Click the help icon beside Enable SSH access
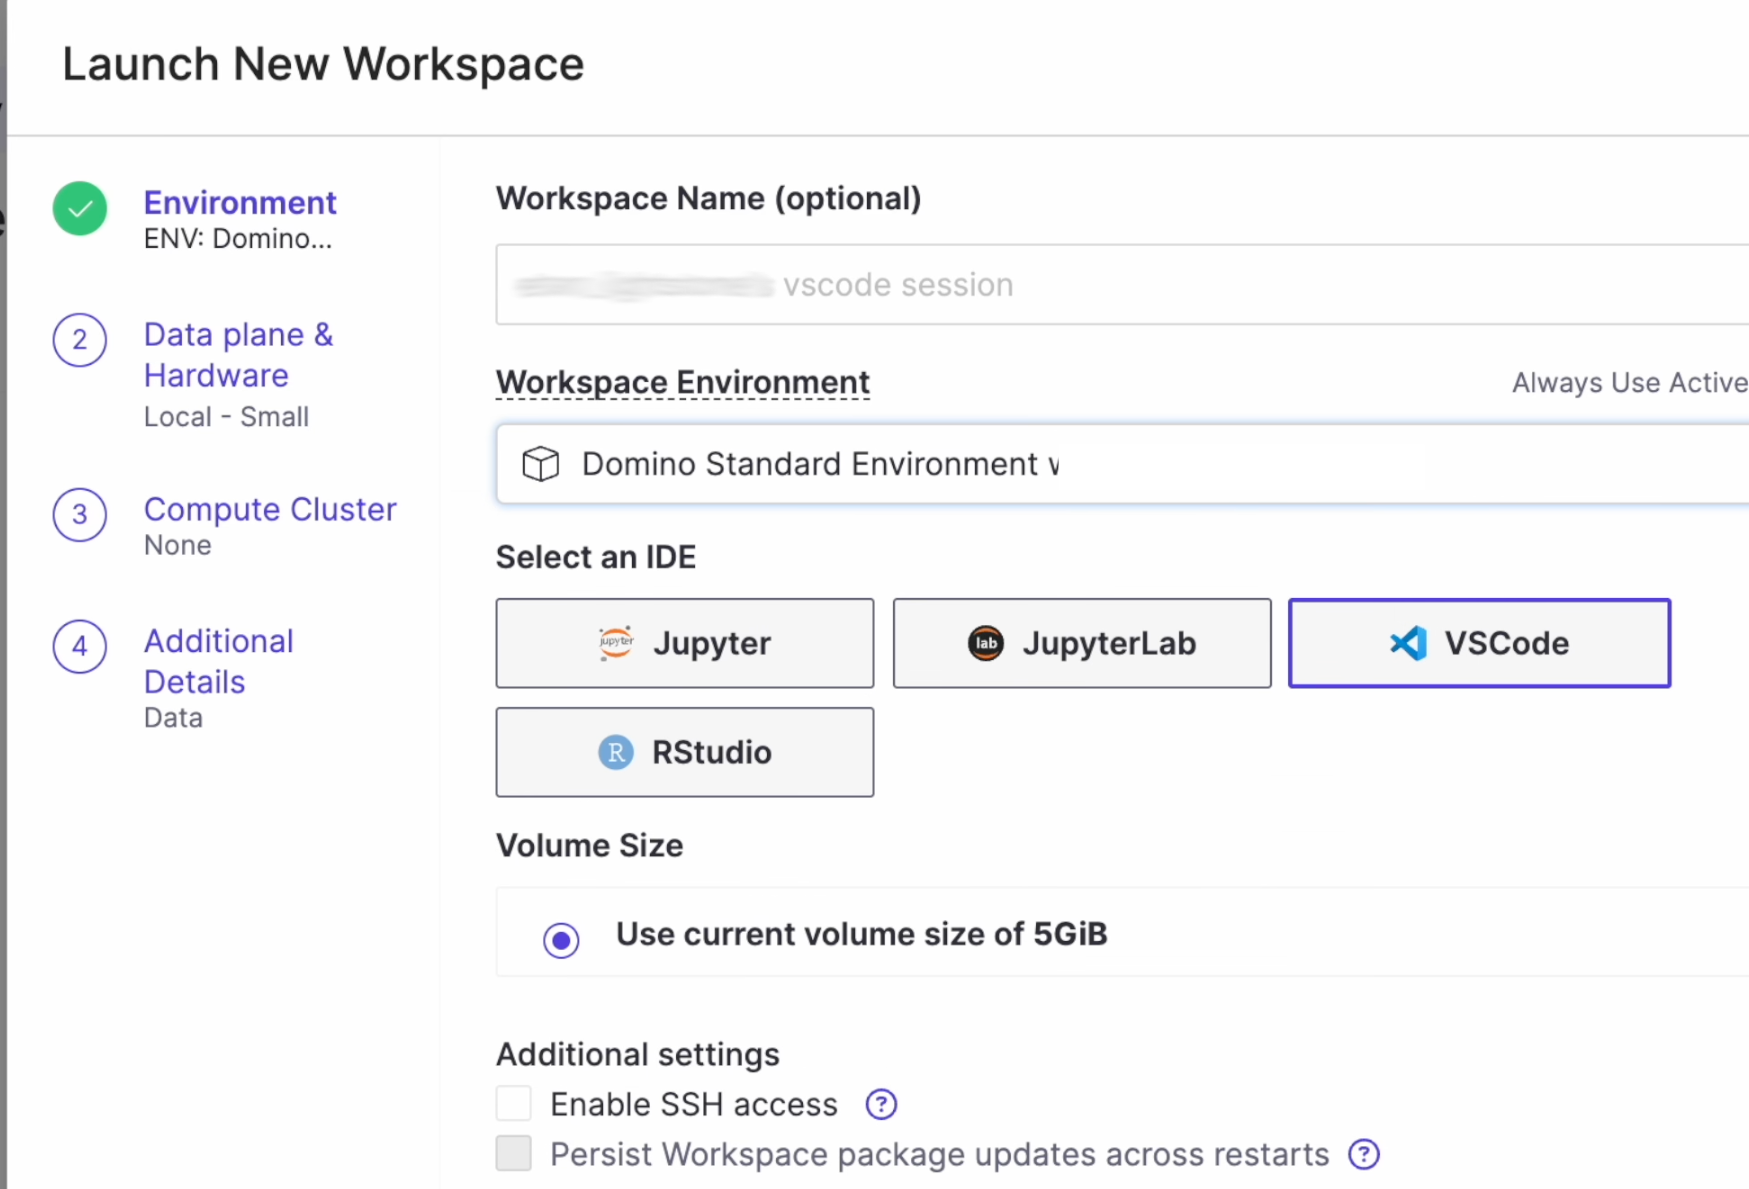The height and width of the screenshot is (1189, 1749). 881,1104
